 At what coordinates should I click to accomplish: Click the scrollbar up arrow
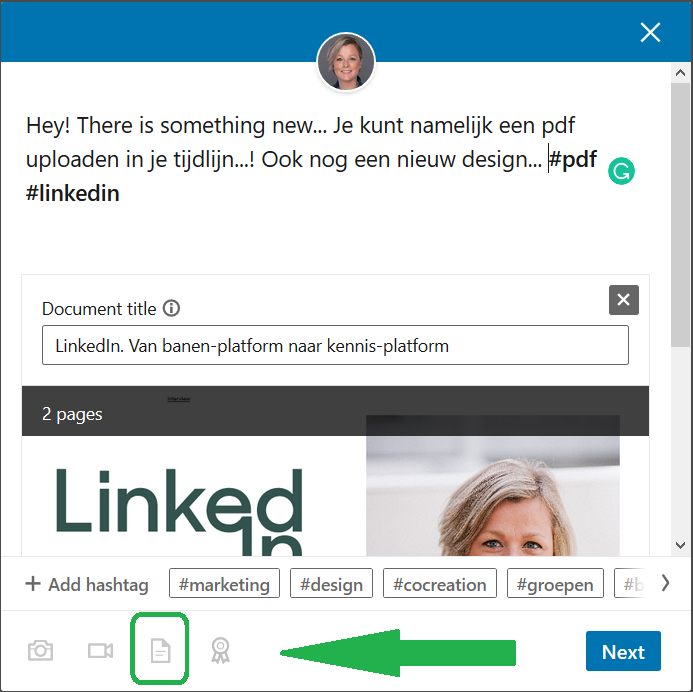(x=681, y=72)
